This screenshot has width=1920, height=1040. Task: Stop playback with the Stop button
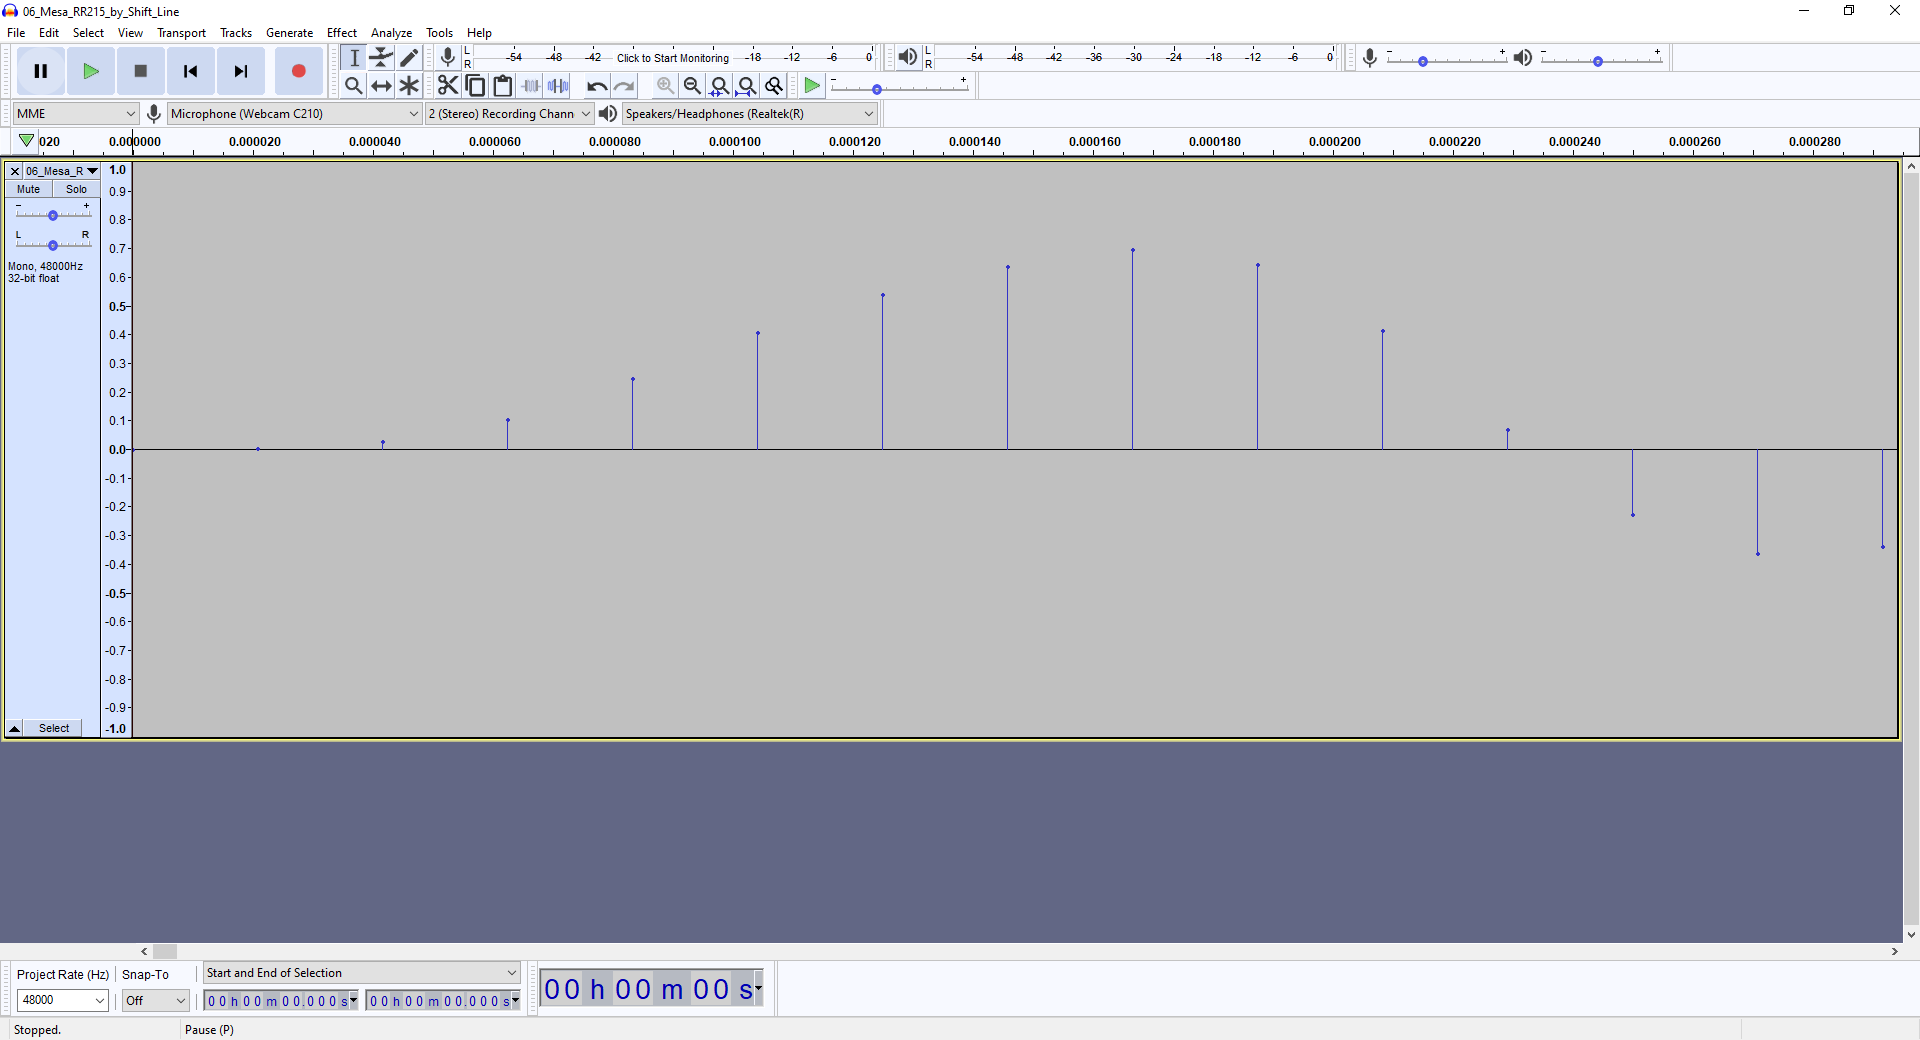141,71
